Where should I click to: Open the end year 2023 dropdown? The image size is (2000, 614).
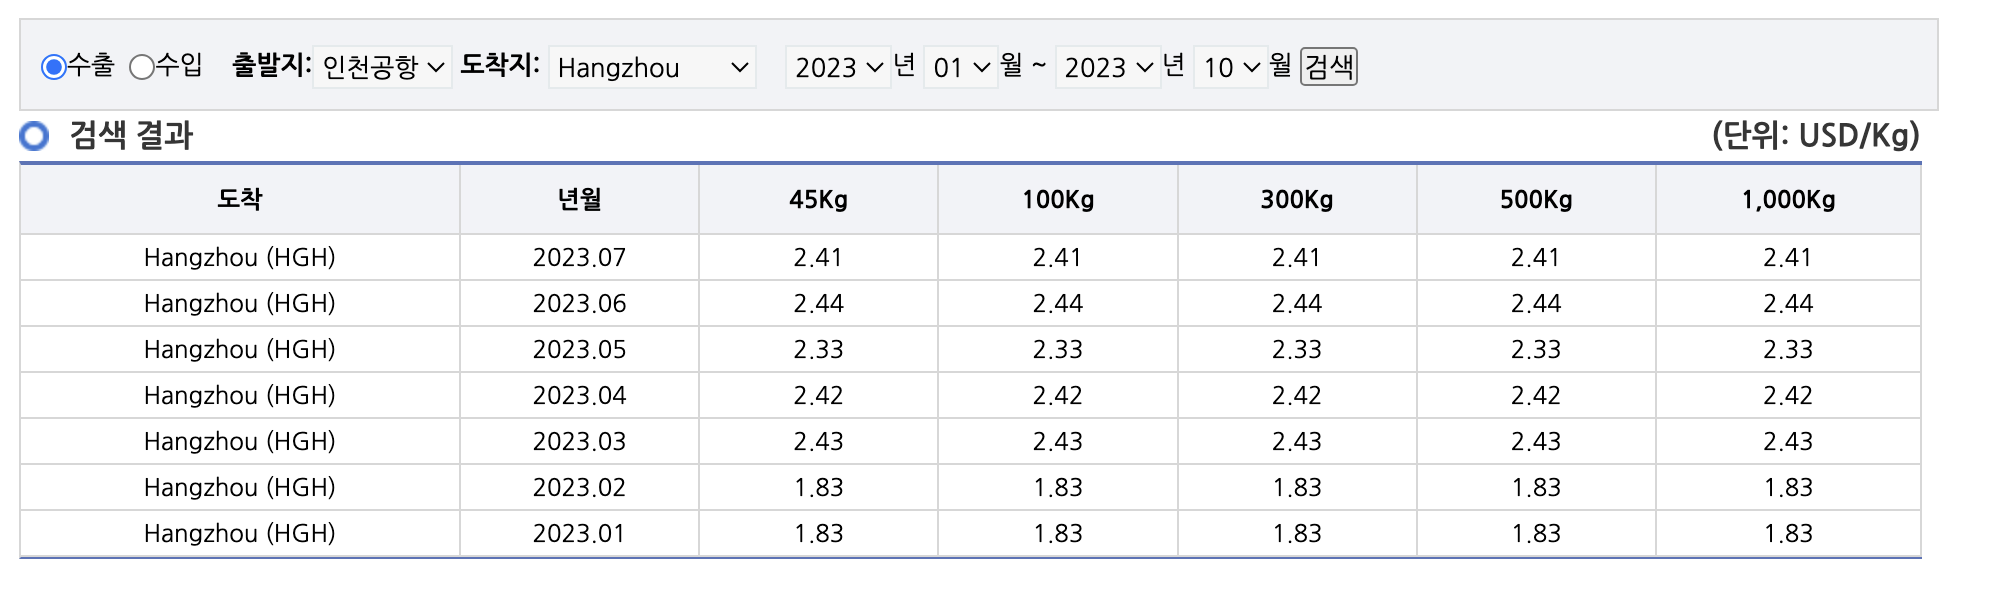point(1108,67)
